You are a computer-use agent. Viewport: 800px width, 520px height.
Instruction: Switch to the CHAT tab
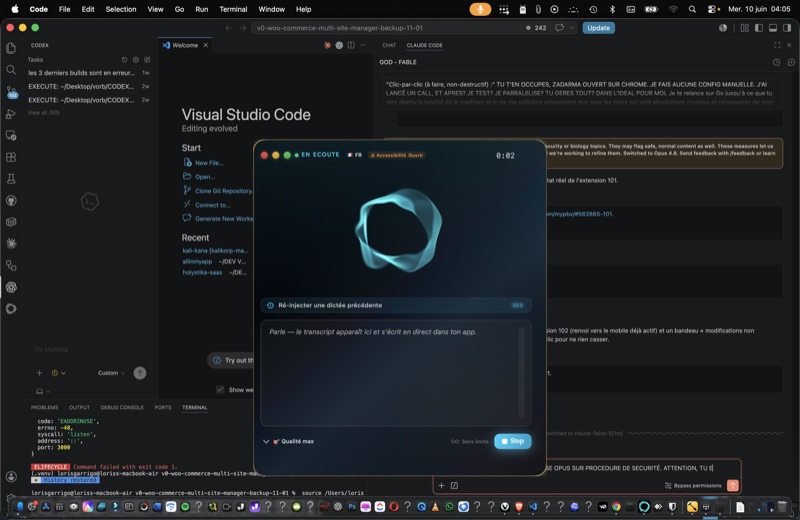[x=389, y=45]
